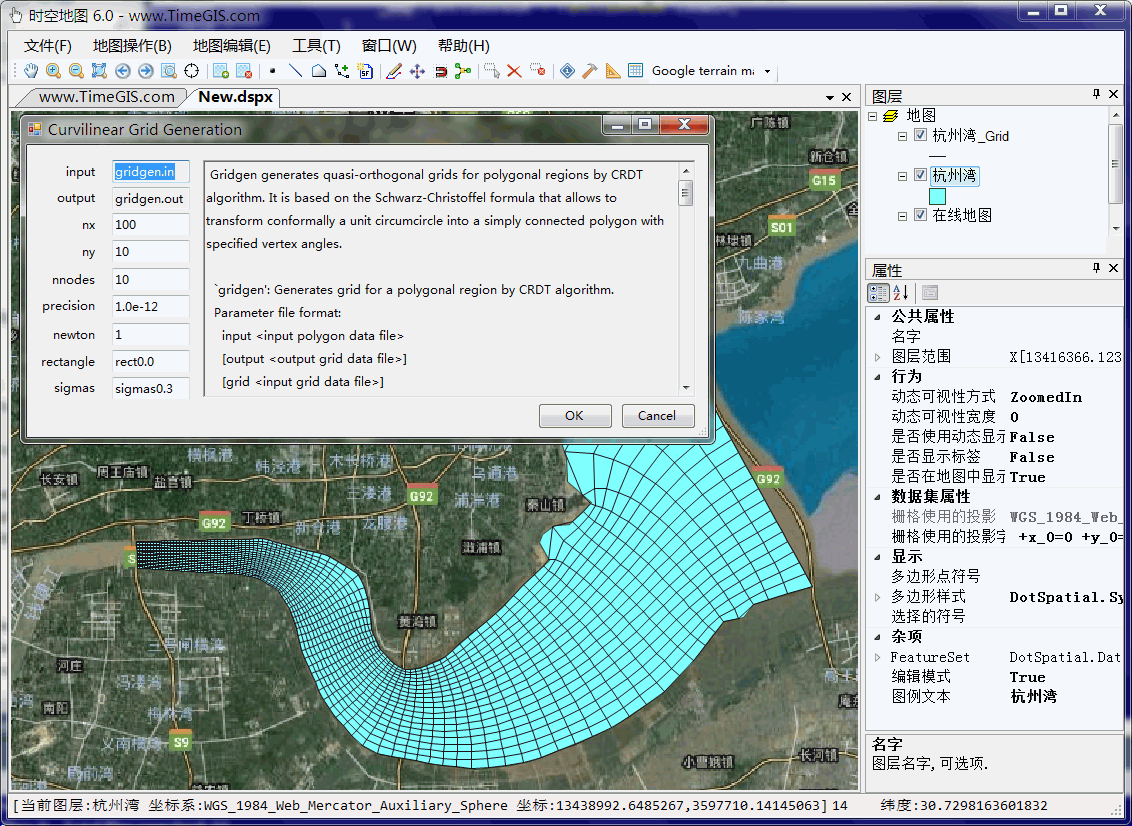Toggle the 杭州湾 layer visibility checkbox
The height and width of the screenshot is (826, 1132).
click(x=920, y=176)
